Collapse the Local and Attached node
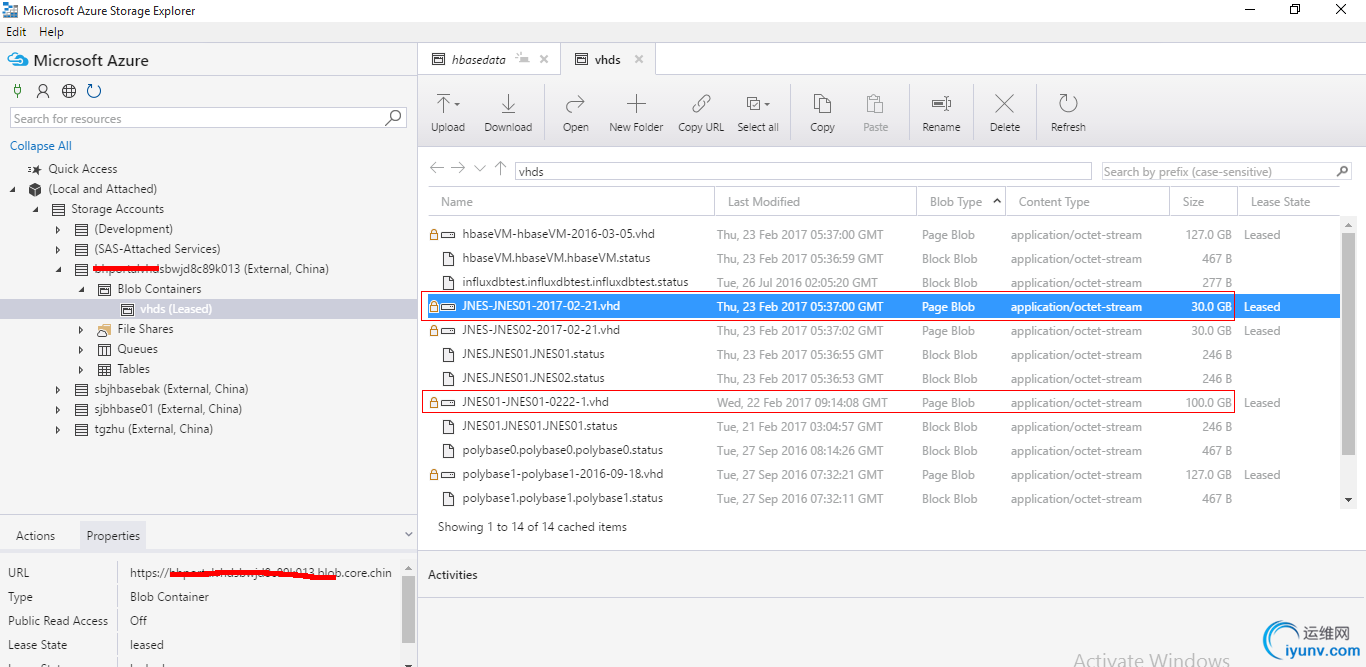 14,189
